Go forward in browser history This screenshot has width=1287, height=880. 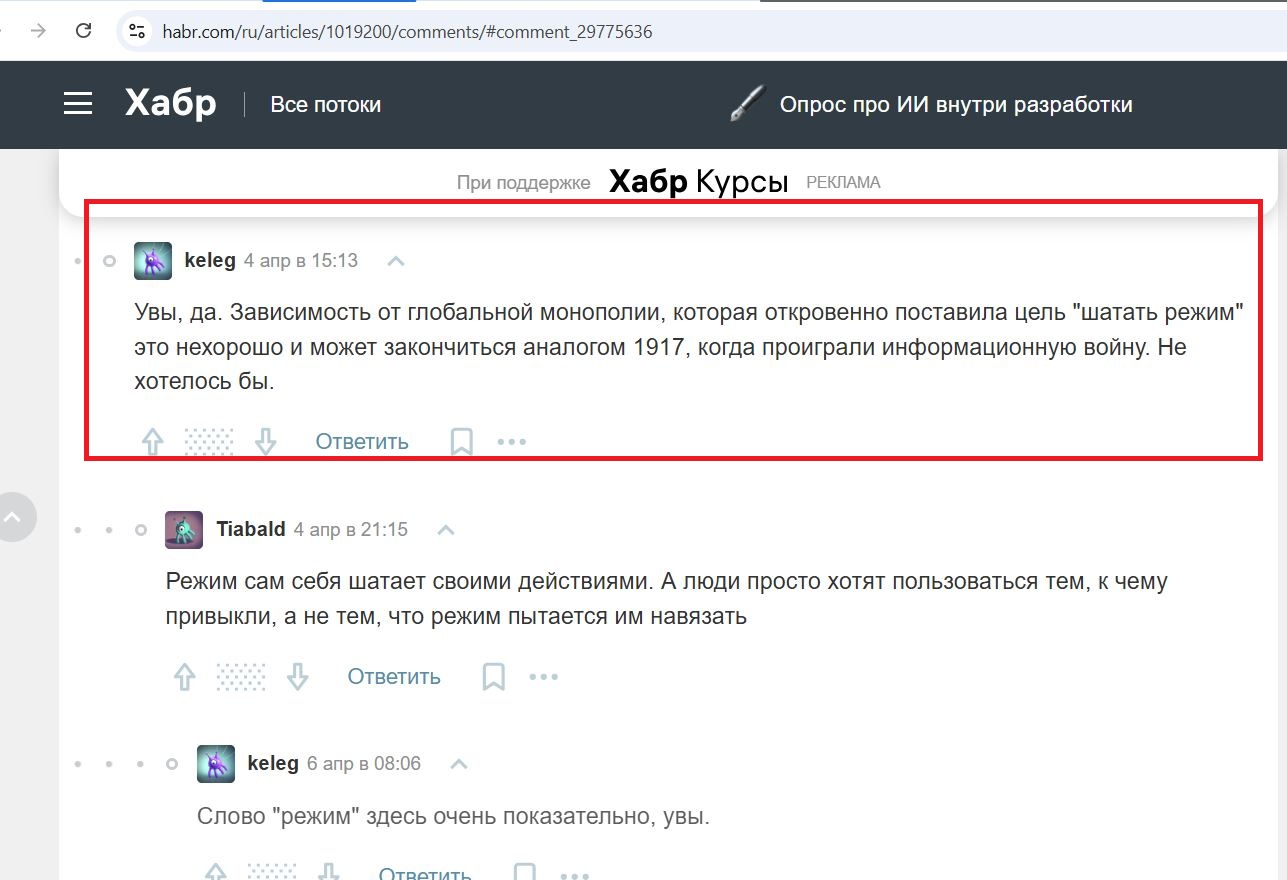click(x=39, y=31)
